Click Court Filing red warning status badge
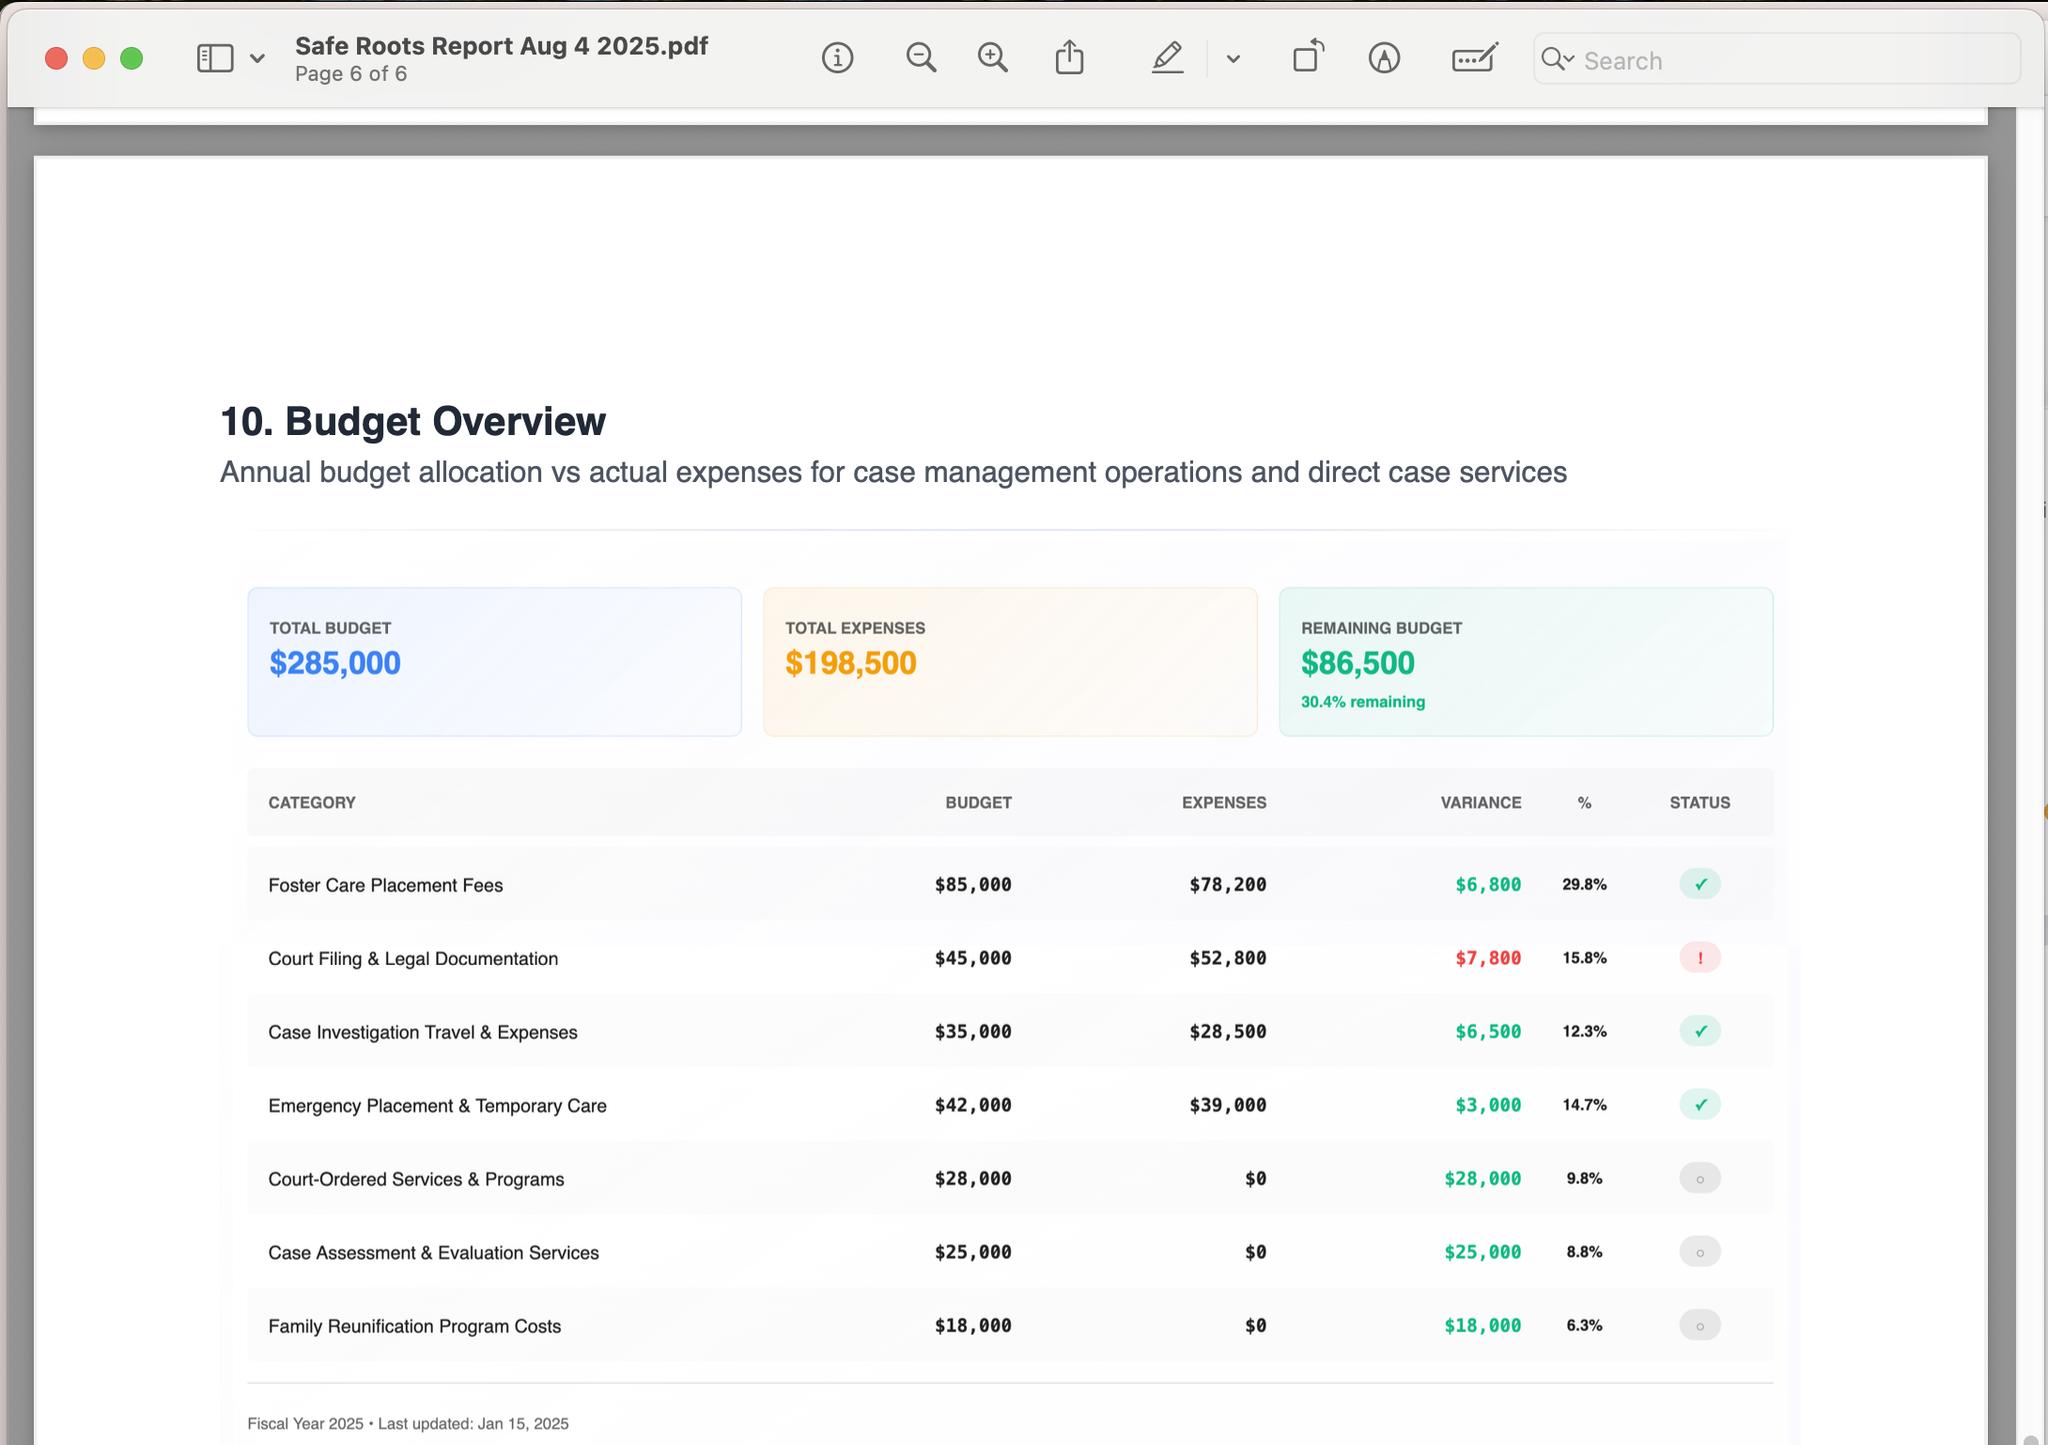2048x1445 pixels. [1699, 958]
